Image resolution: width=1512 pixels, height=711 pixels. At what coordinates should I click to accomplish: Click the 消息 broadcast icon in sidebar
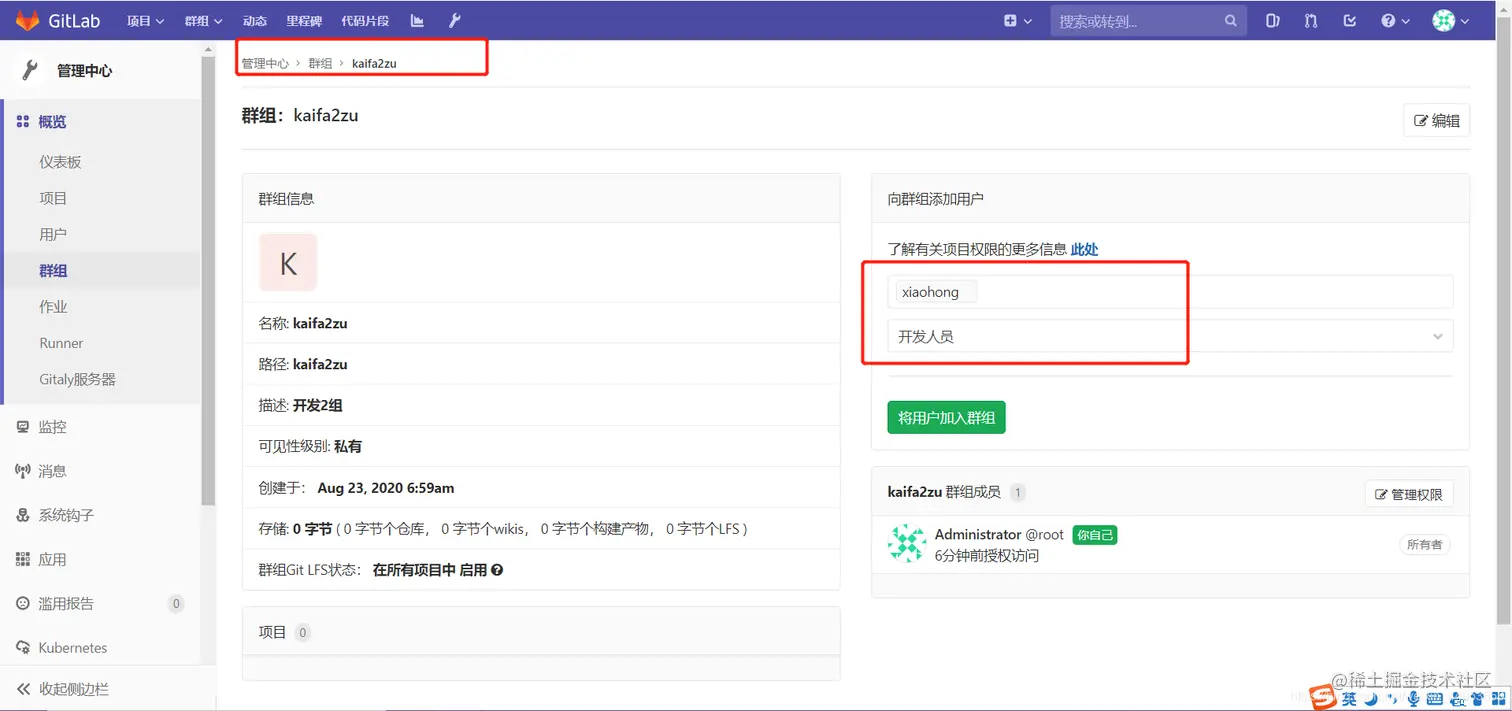point(23,471)
